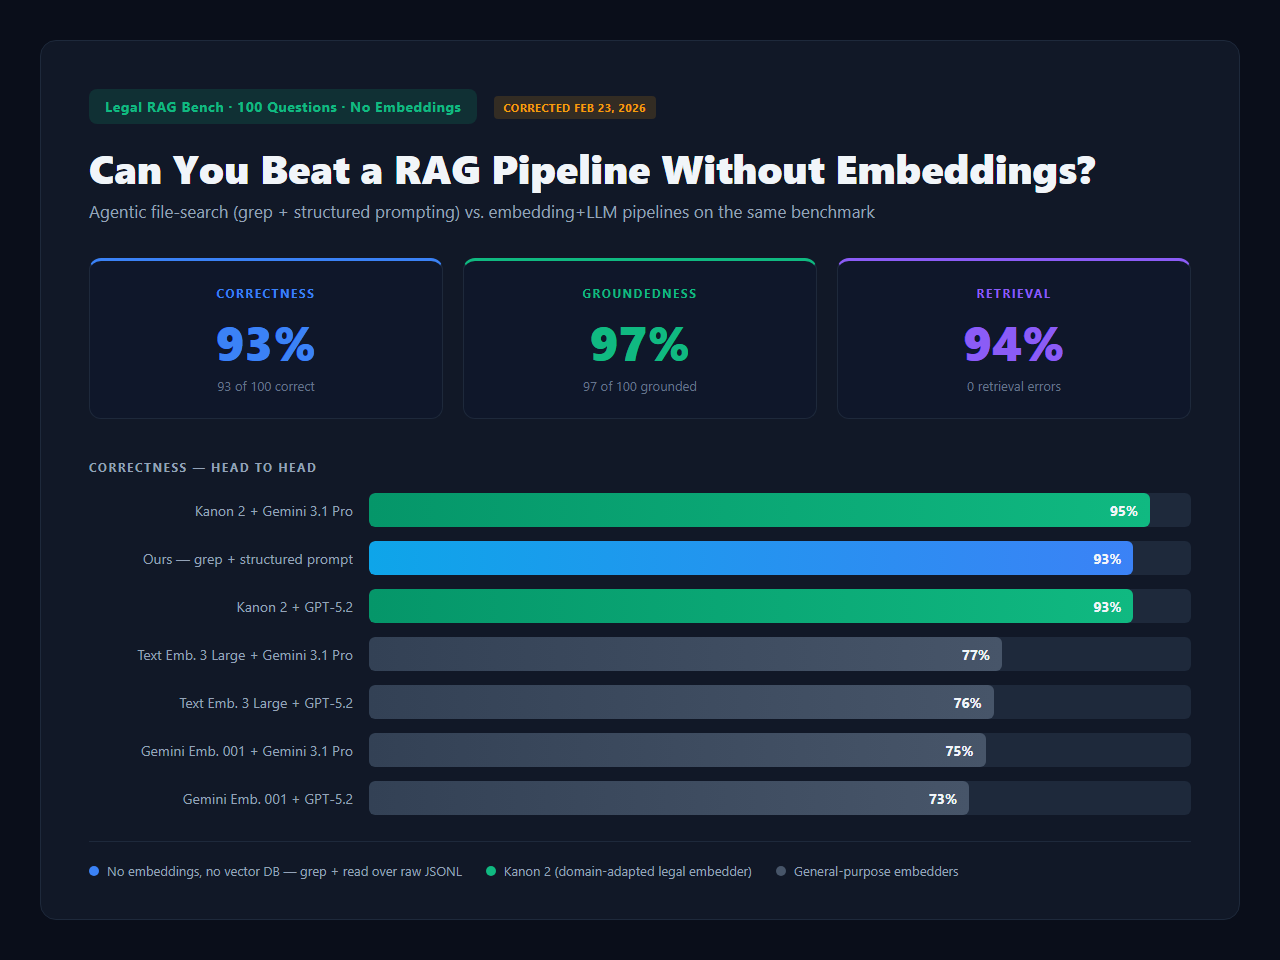The image size is (1280, 960).
Task: Click the large green 97% figure
Action: (x=640, y=345)
